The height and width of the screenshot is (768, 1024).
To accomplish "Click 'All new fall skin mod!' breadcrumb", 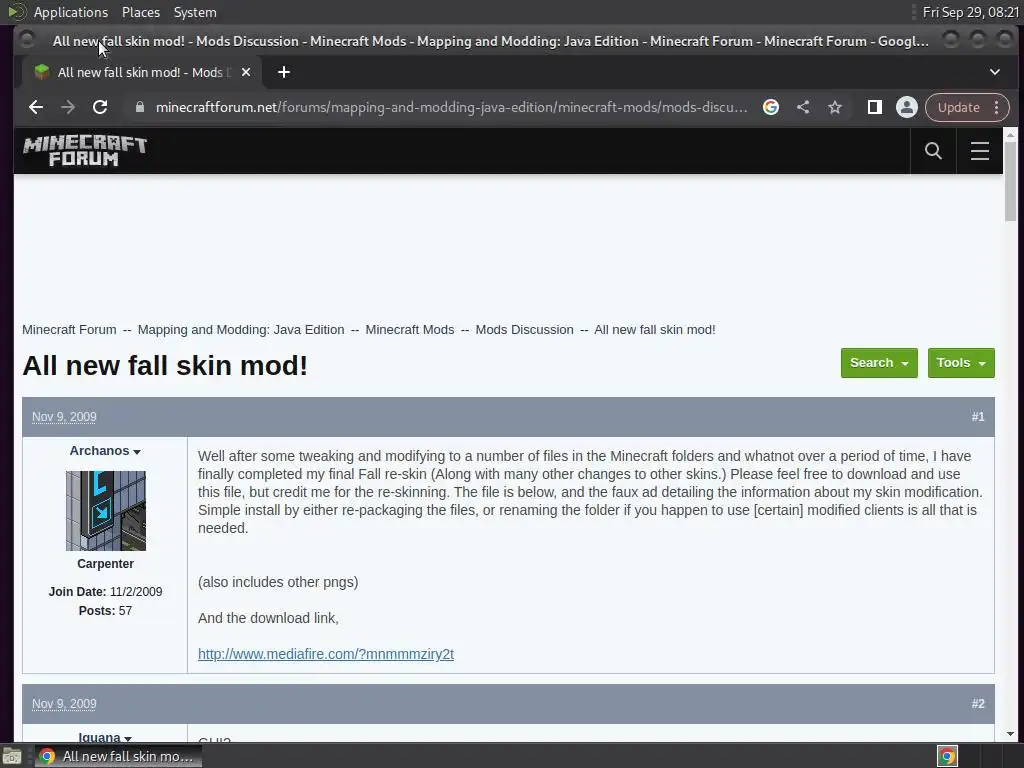I will click(x=655, y=330).
